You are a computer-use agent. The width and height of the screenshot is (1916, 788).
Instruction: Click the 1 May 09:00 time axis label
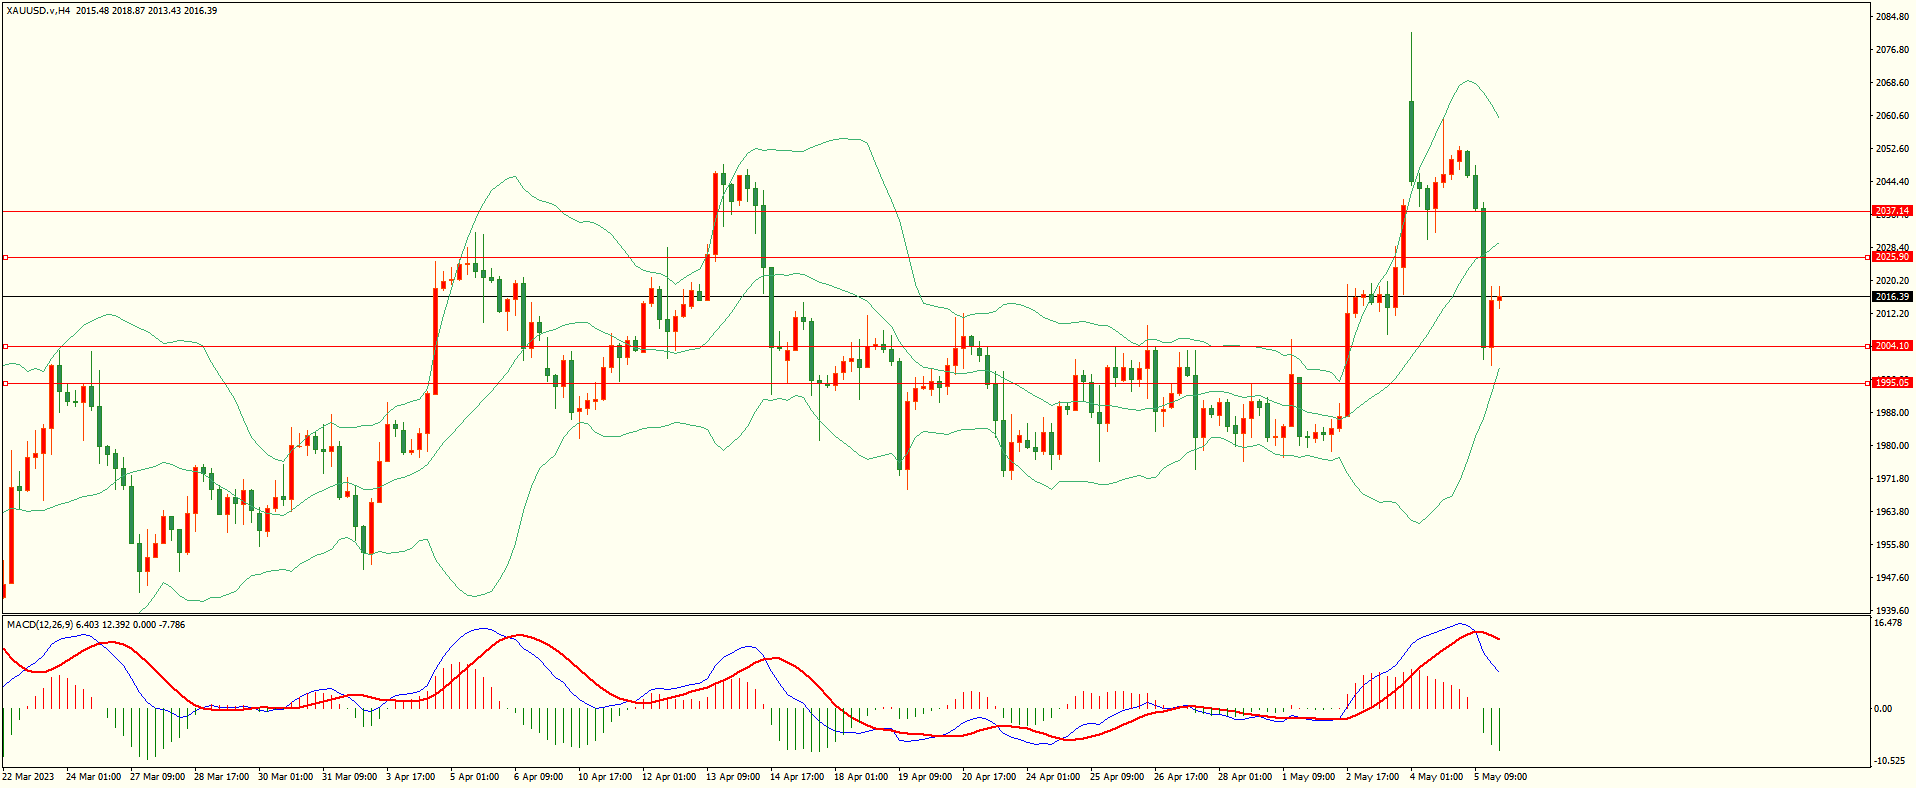(1309, 777)
